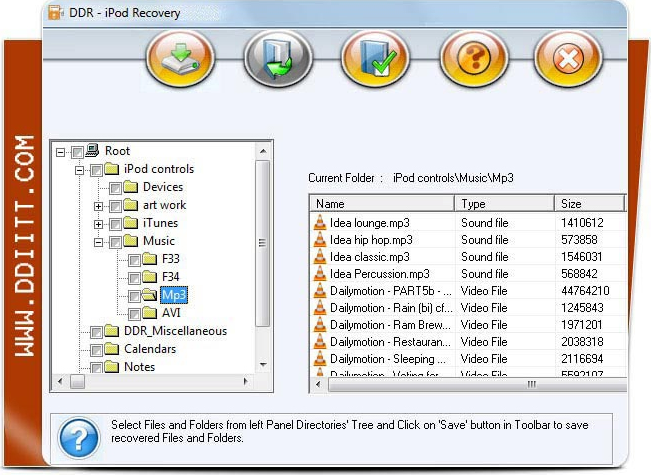Tick the checkbox next to Devices folder

pos(116,188)
